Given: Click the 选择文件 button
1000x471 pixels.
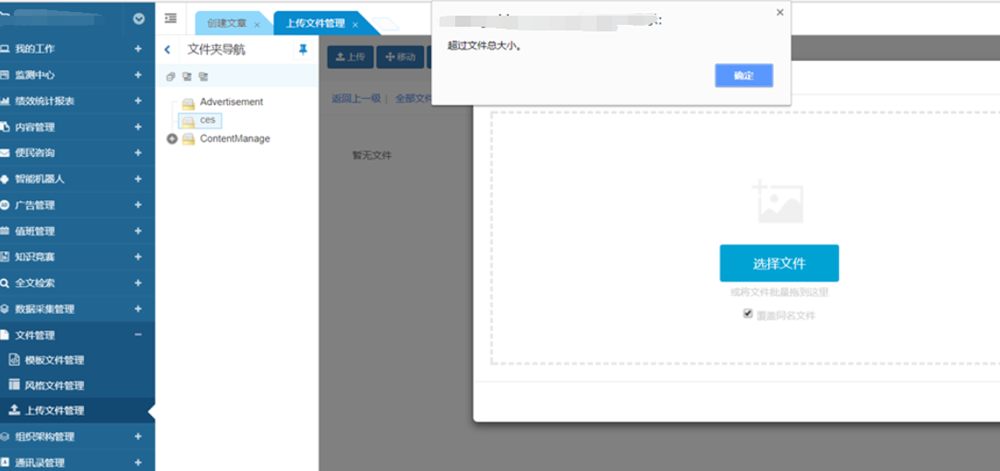Looking at the screenshot, I should pos(779,263).
